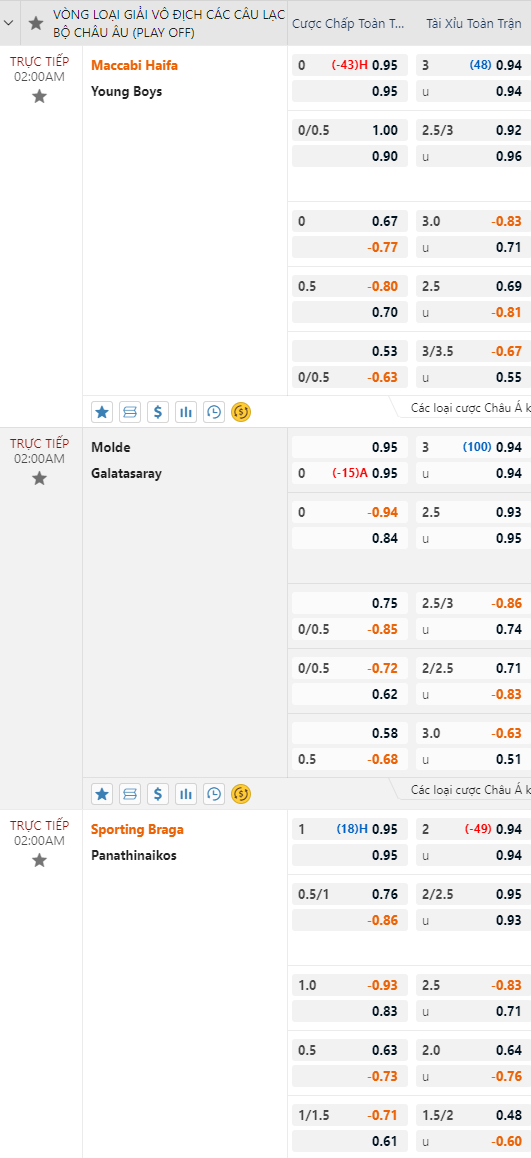The image size is (531, 1158).
Task: Open history clock icon under Maccabi Haifa match
Action: pos(214,412)
